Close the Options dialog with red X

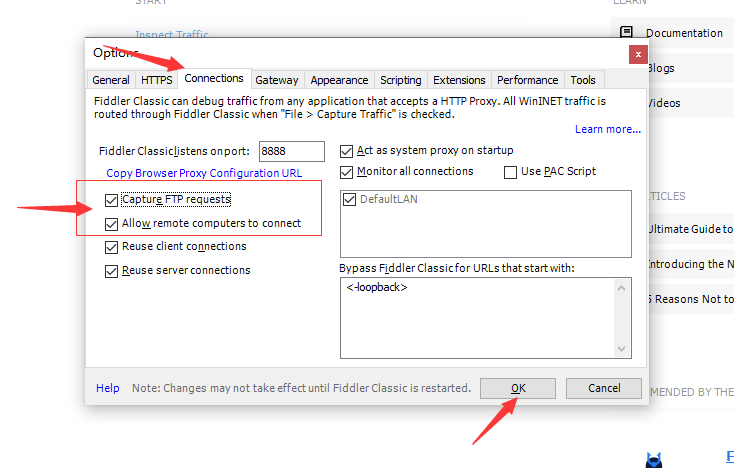[638, 55]
